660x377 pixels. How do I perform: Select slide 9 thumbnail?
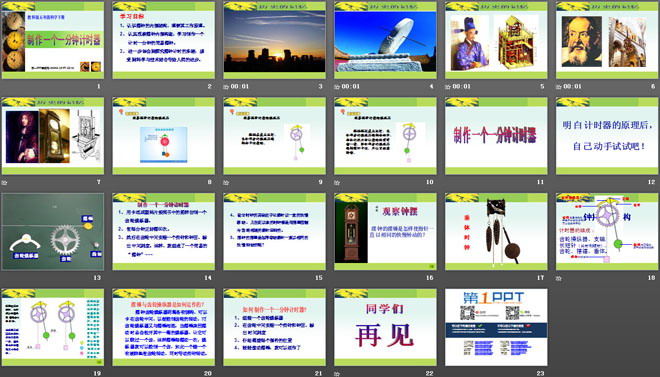pyautogui.click(x=274, y=136)
